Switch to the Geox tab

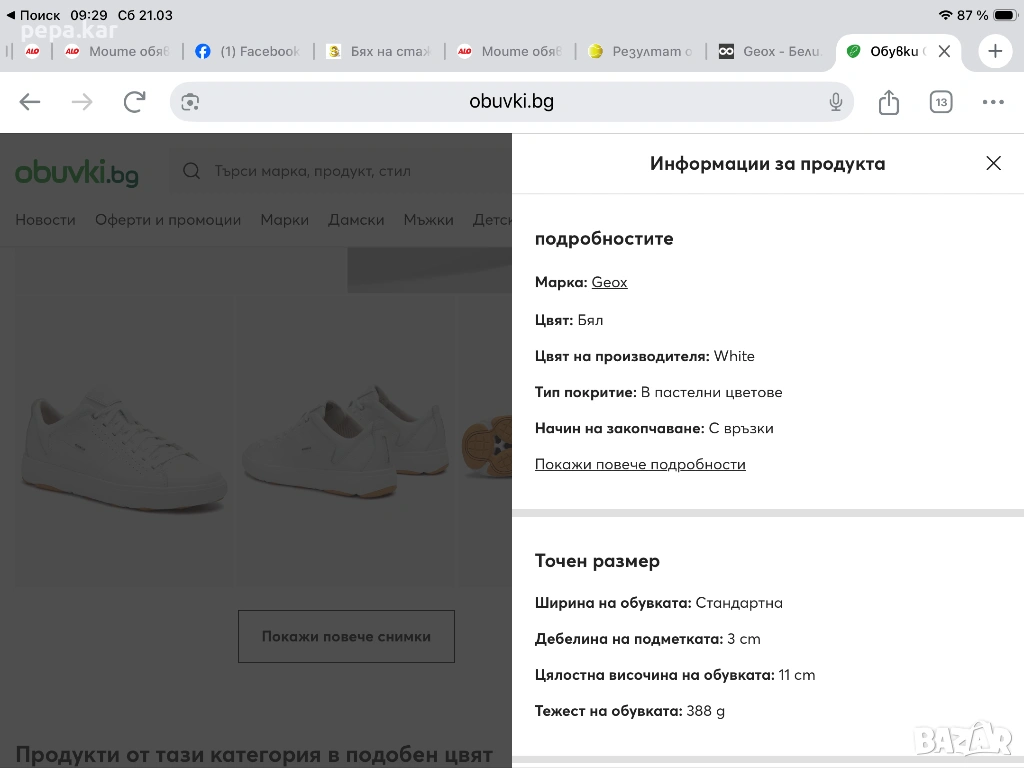[x=770, y=52]
